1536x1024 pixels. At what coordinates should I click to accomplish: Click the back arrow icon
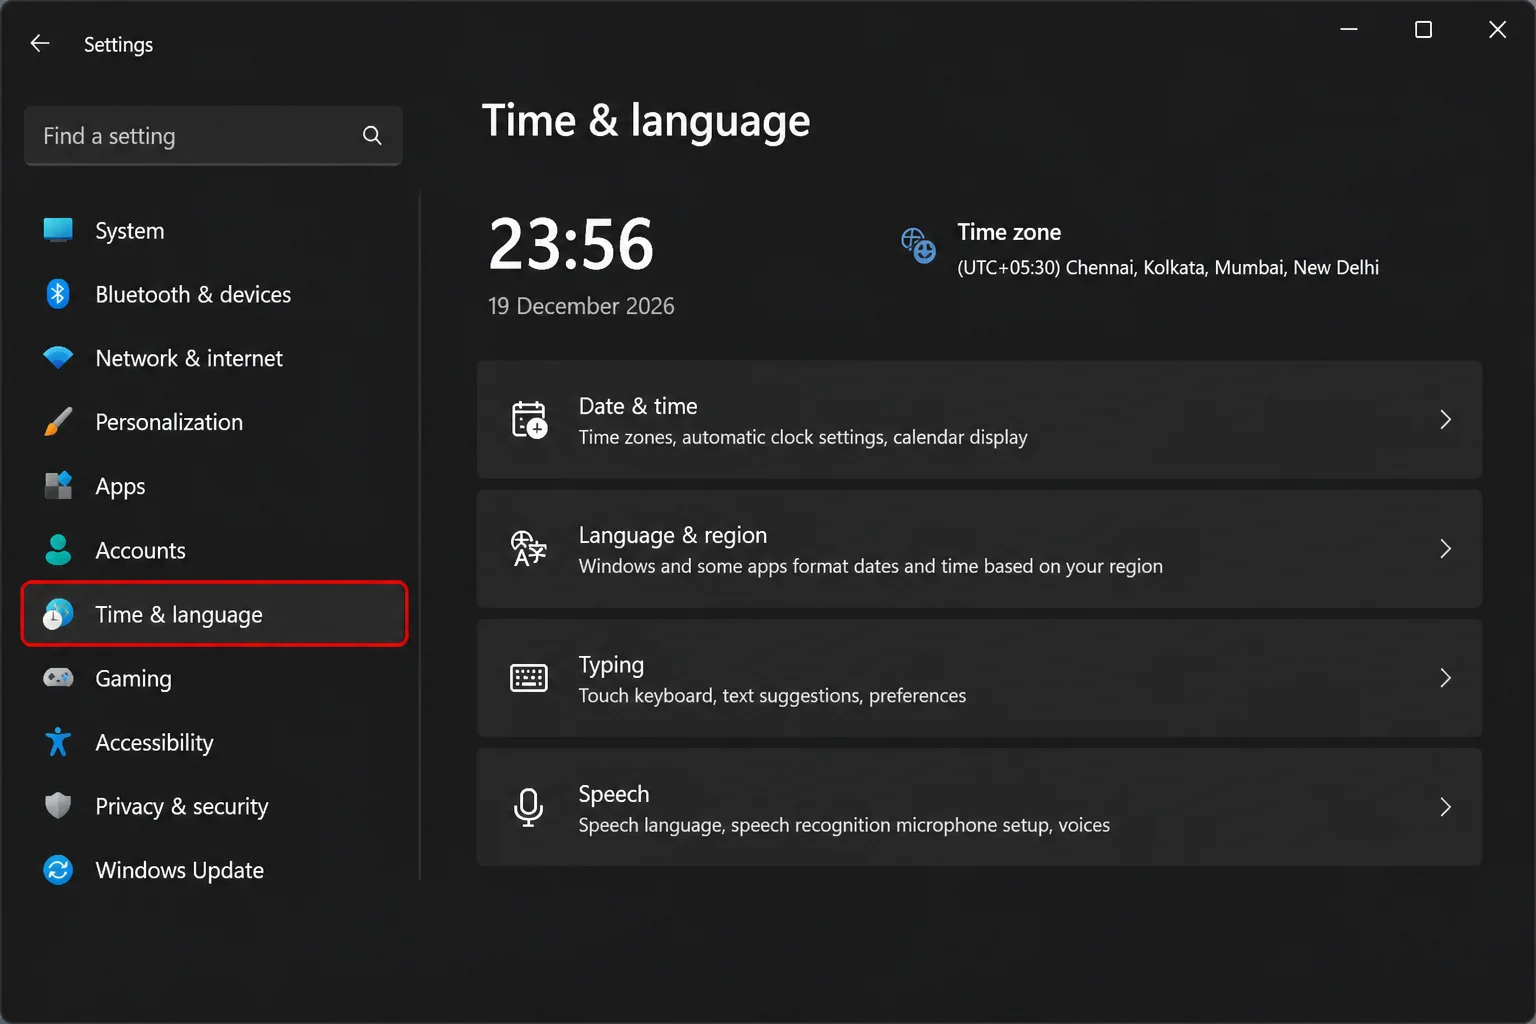40,43
